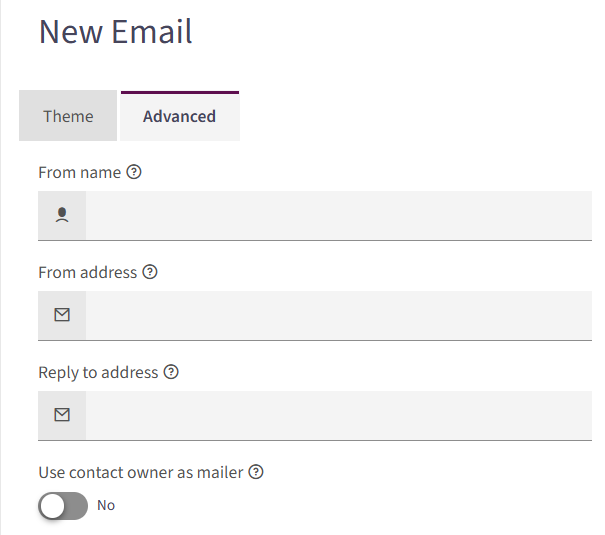
Task: Click the From name label text
Action: tap(79, 172)
